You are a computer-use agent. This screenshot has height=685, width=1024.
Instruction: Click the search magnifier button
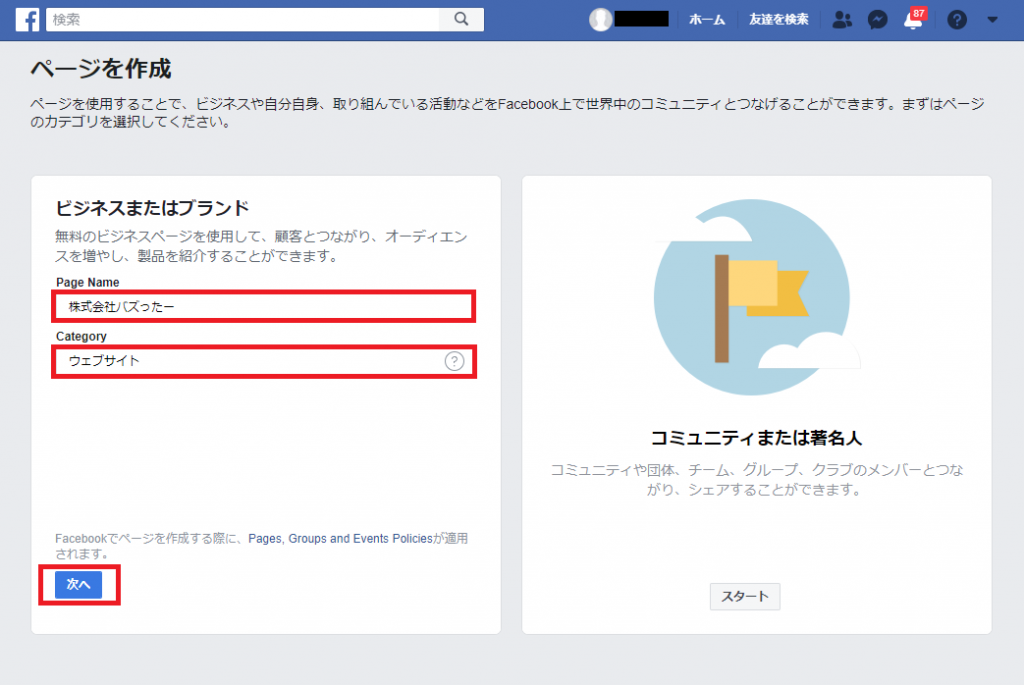click(x=461, y=19)
